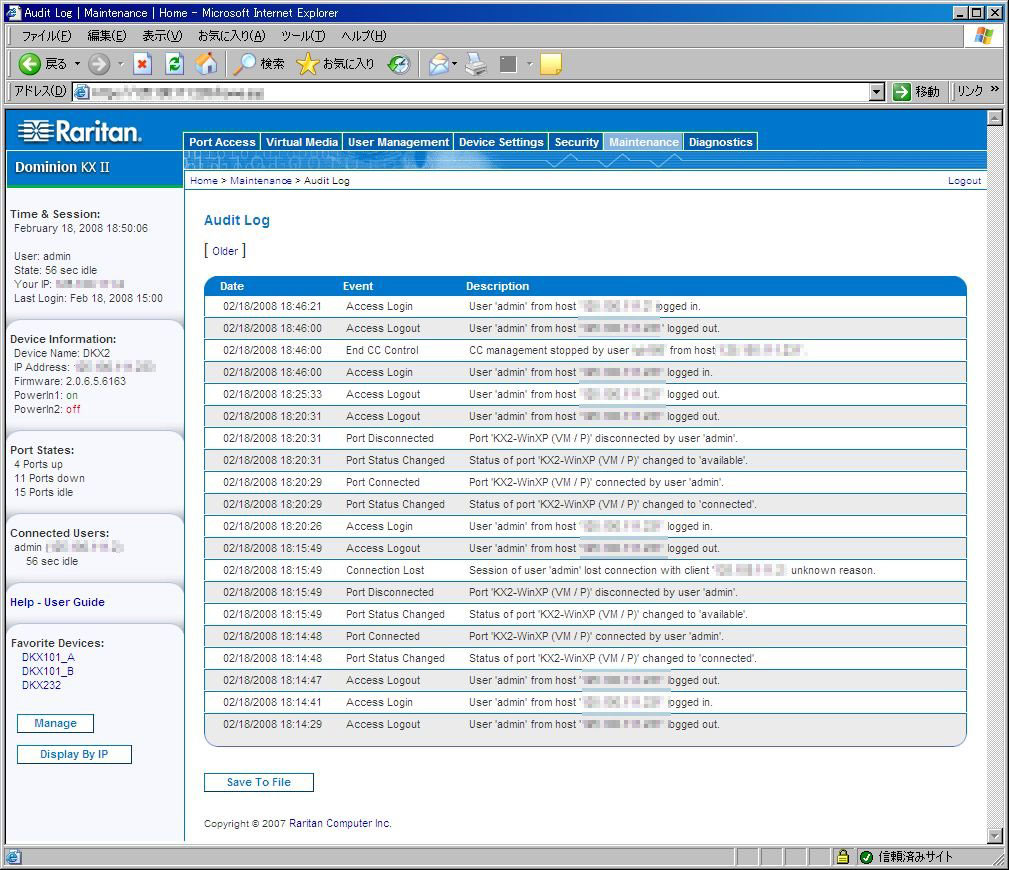Viewport: 1009px width, 870px height.
Task: Click the Home house icon
Action: pyautogui.click(x=206, y=64)
